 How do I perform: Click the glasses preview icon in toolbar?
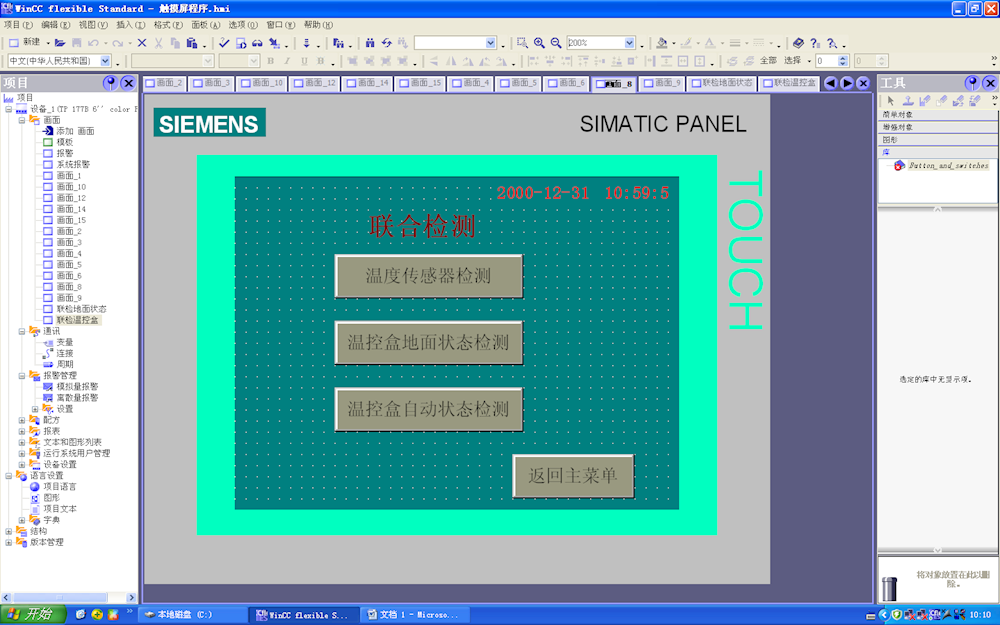coord(257,43)
